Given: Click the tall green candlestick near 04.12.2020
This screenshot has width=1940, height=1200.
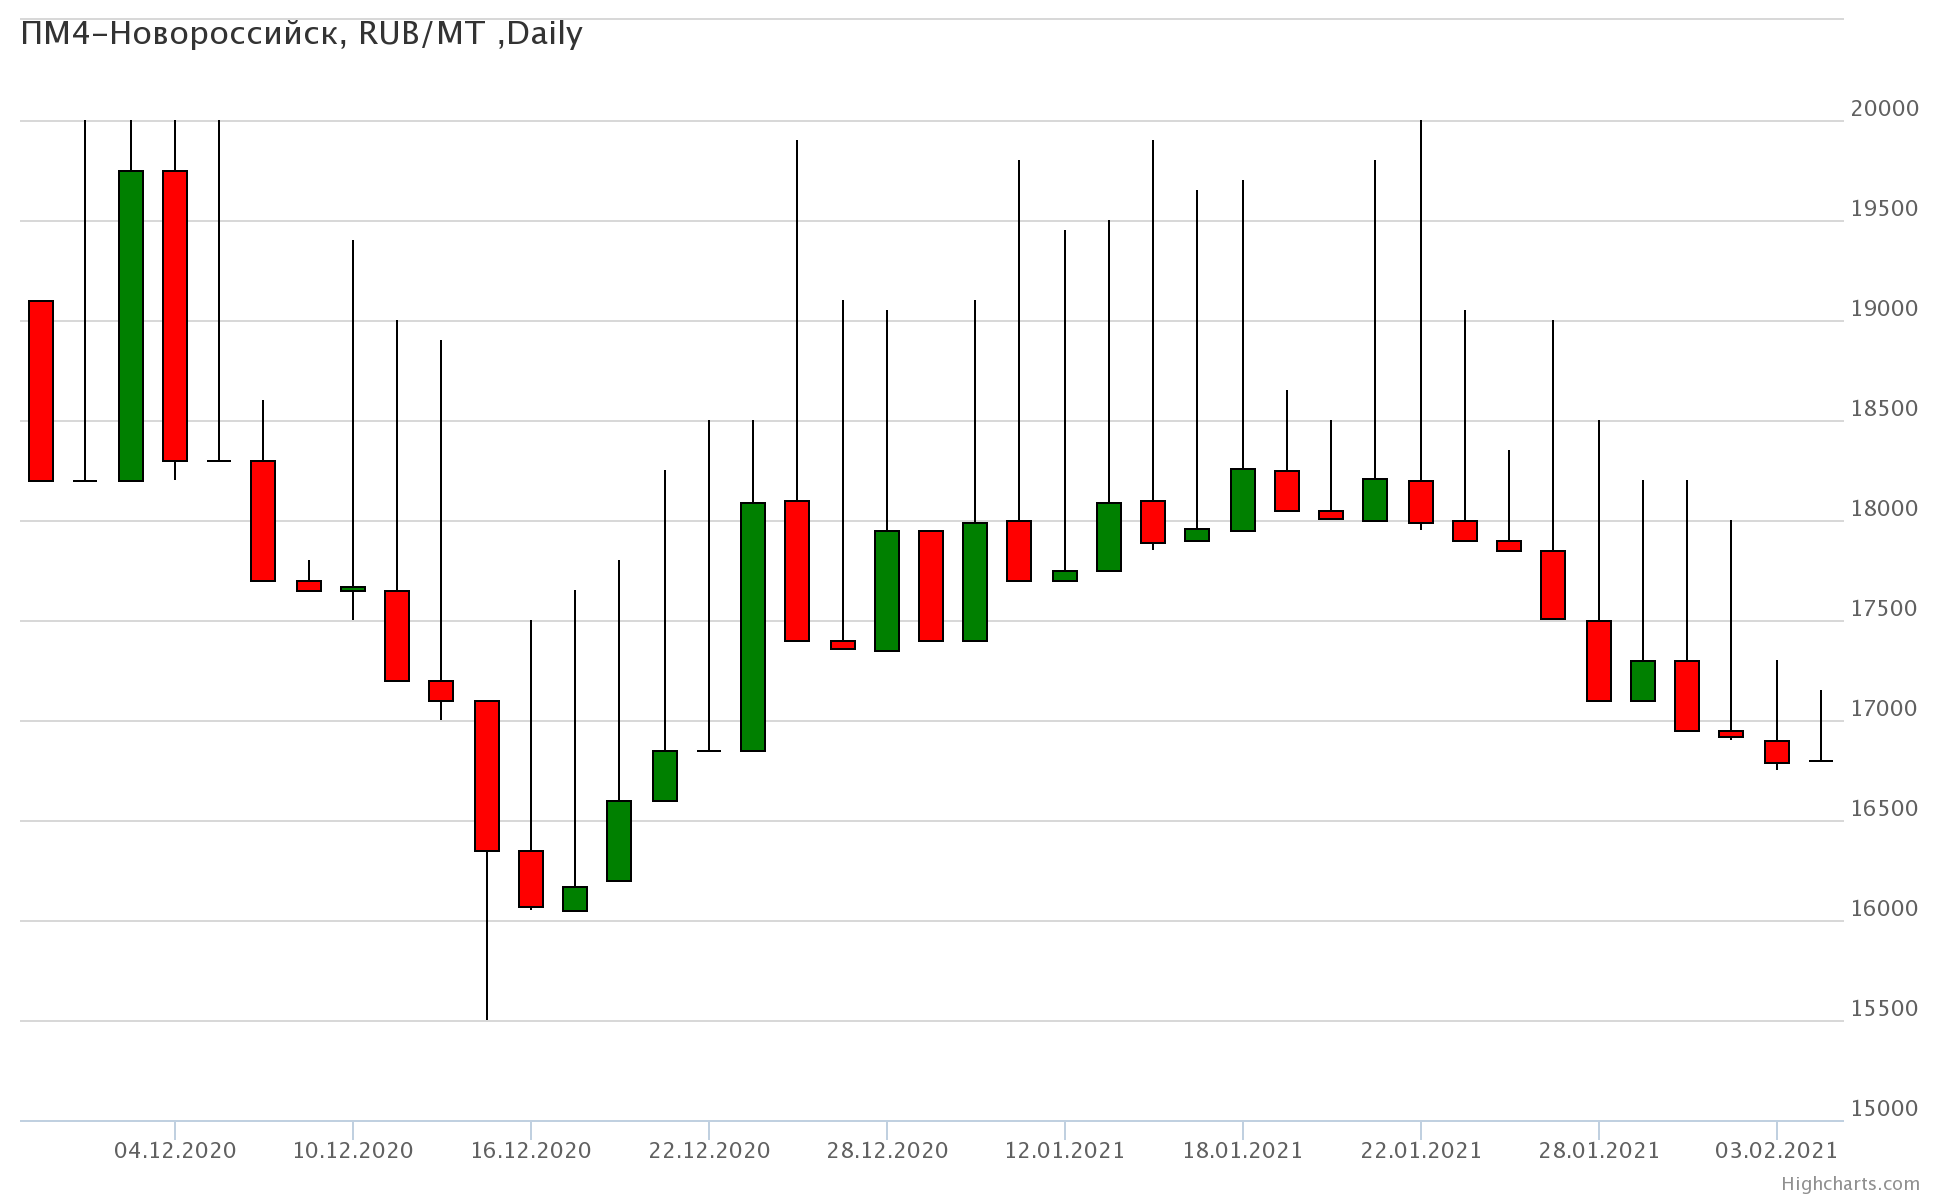Looking at the screenshot, I should pyautogui.click(x=131, y=326).
